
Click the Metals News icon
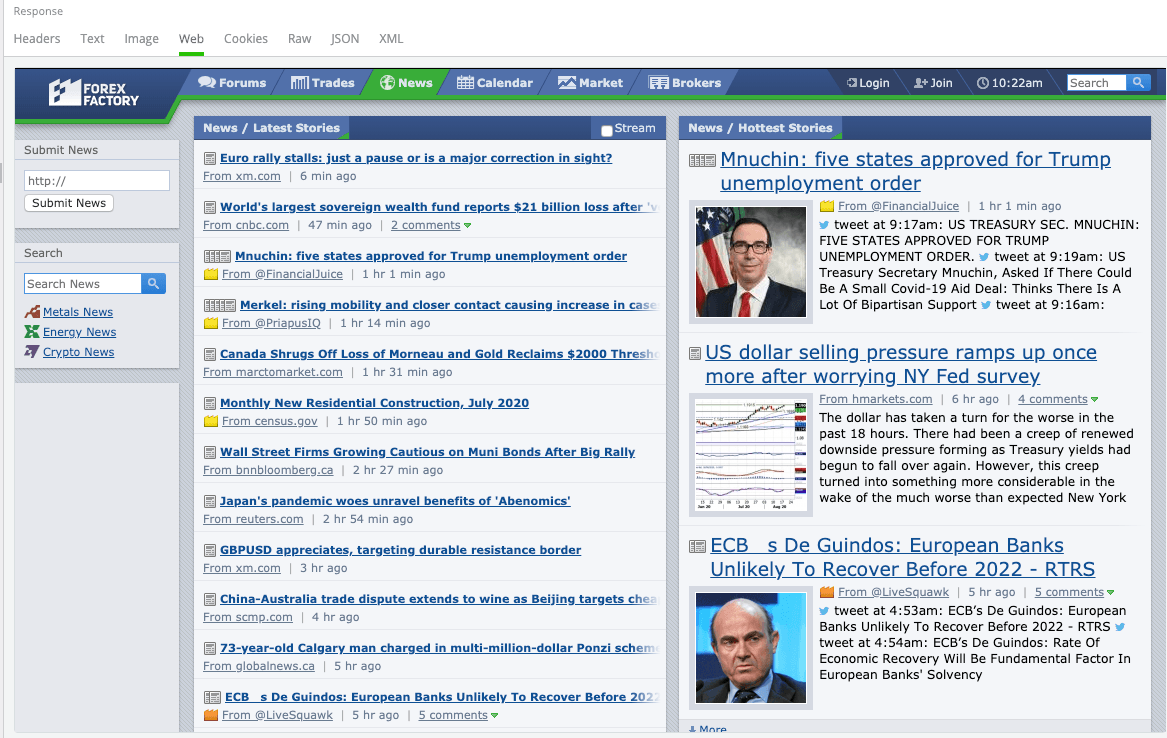pyautogui.click(x=32, y=312)
